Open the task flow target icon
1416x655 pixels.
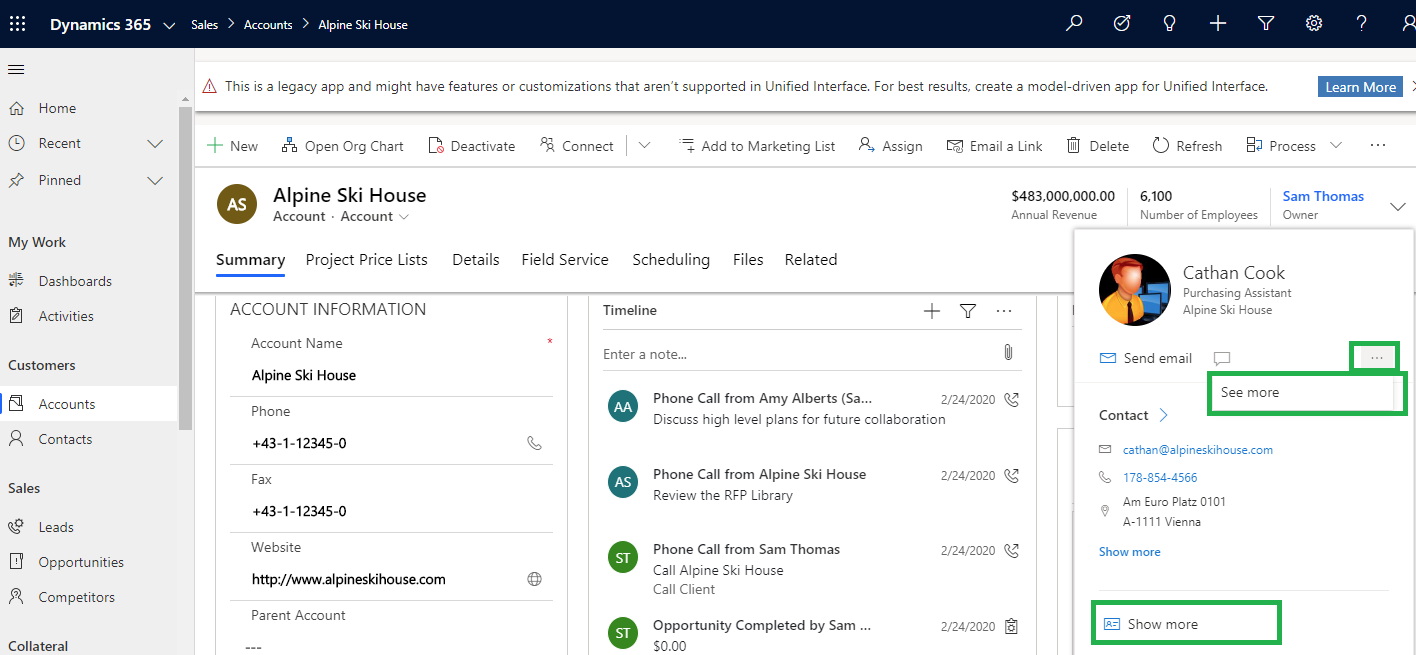(1122, 24)
